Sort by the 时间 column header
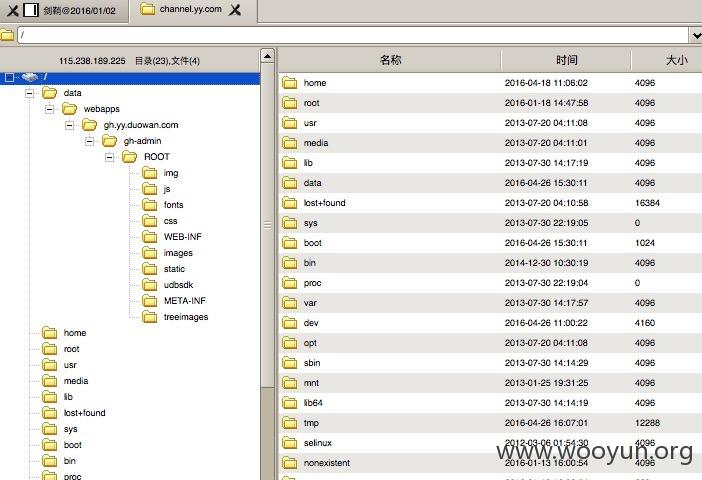Screen dimensions: 702x480 point(566,60)
